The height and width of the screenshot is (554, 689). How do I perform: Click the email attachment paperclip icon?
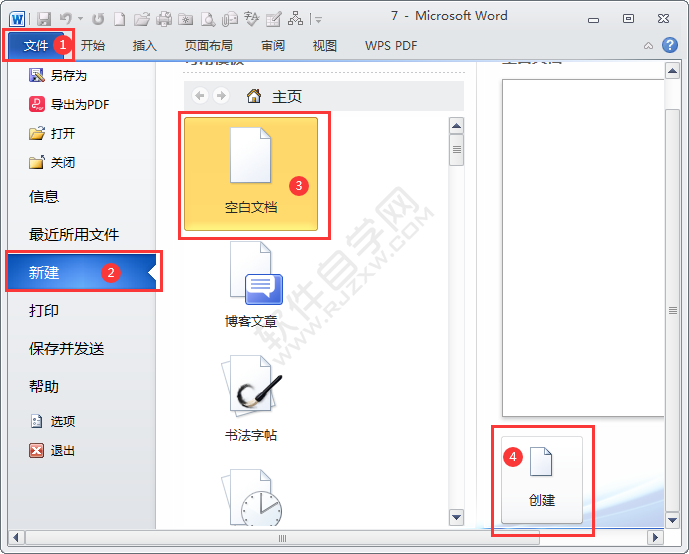(230, 19)
